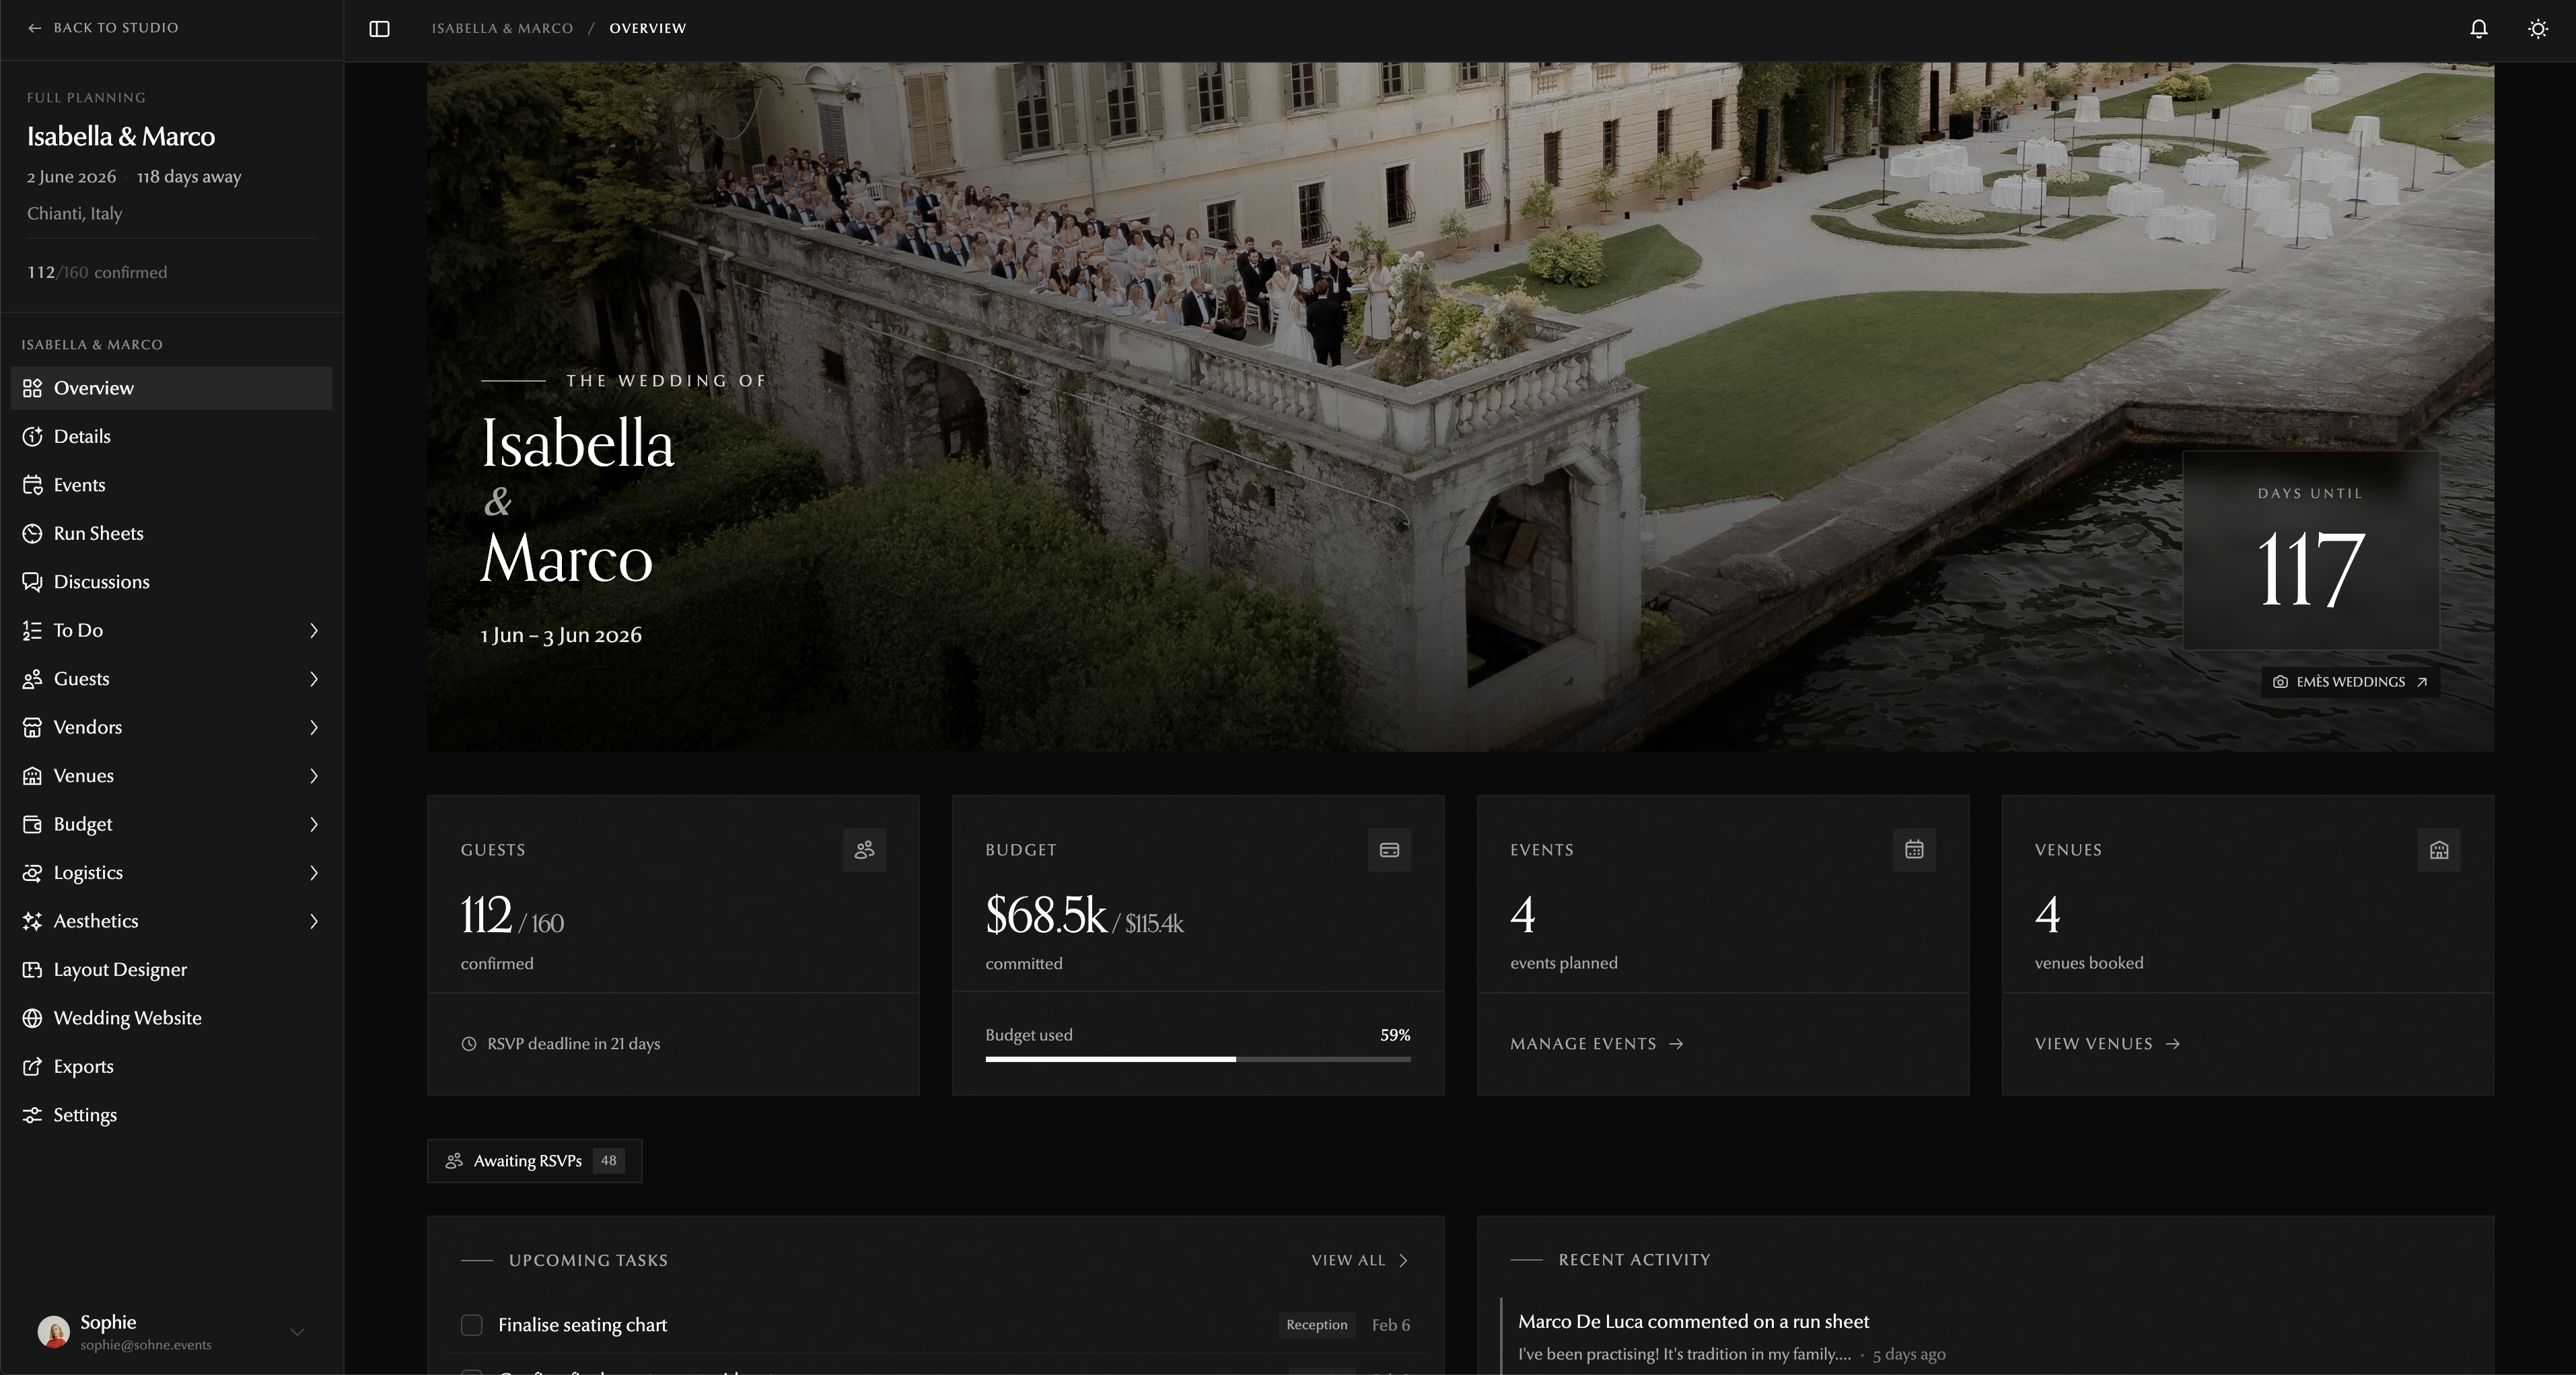Check the task checkbox below Finalise seating chart
2576x1375 pixels.
tap(471, 1372)
